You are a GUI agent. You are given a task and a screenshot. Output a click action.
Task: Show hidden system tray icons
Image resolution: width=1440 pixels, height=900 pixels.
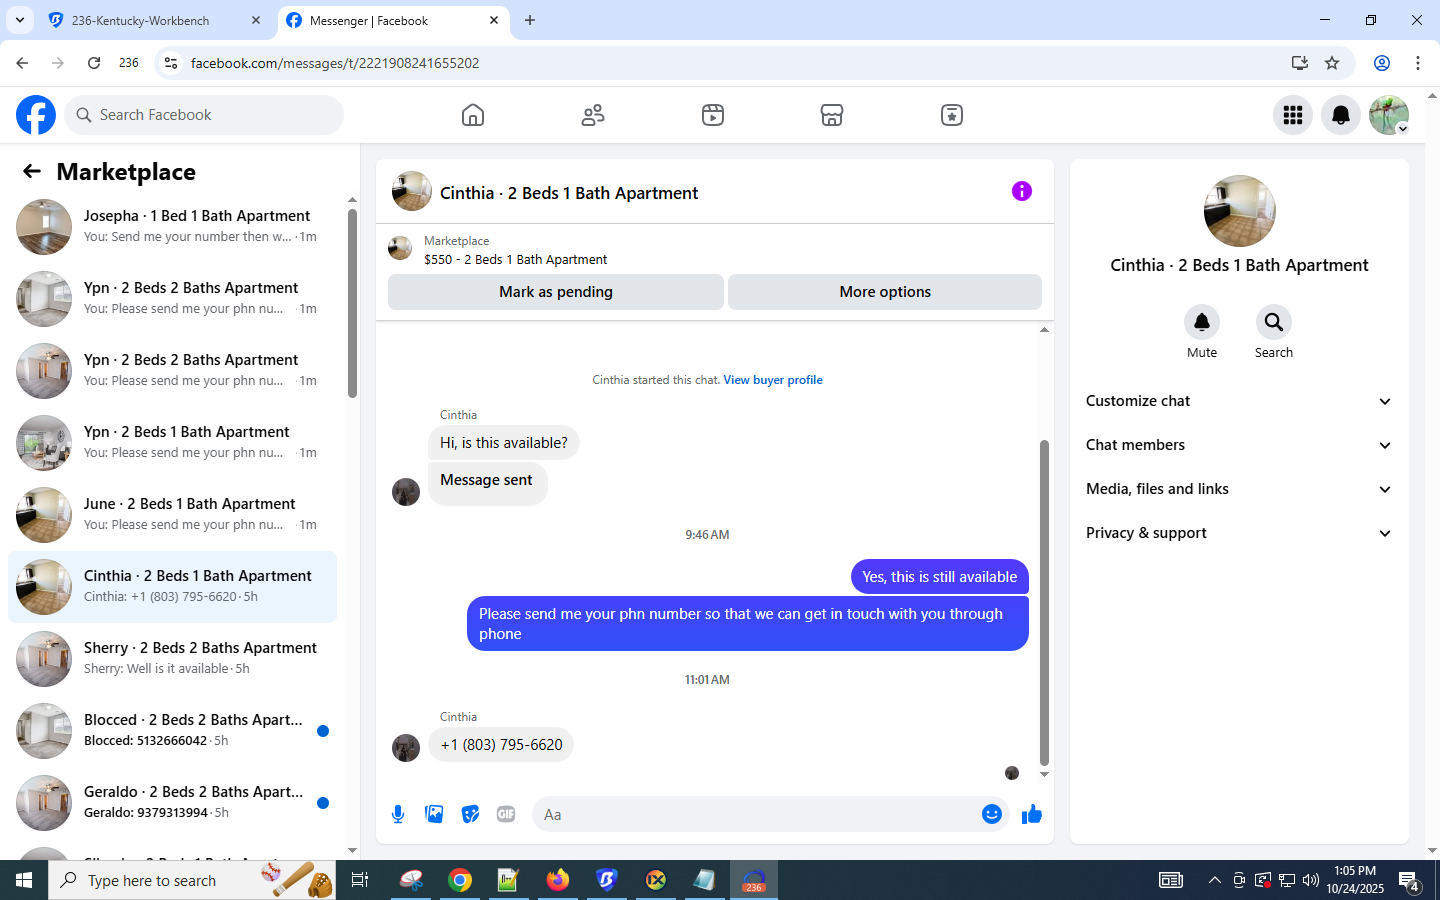[x=1214, y=880]
